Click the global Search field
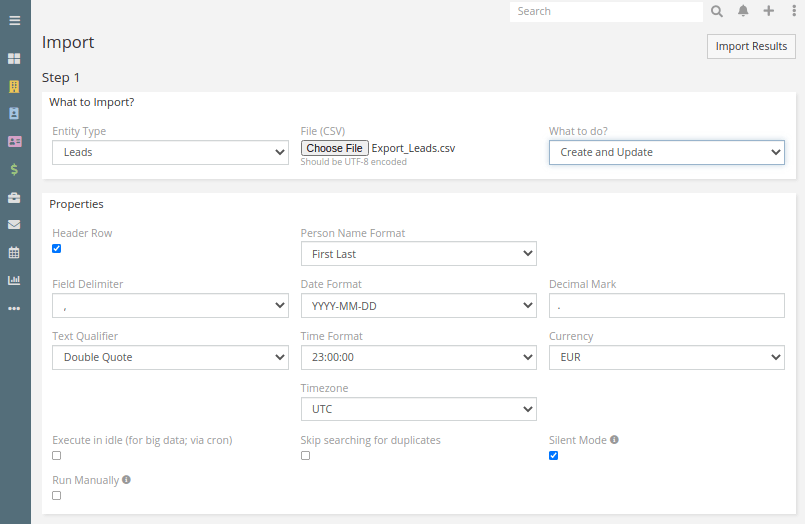Image resolution: width=805 pixels, height=524 pixels. coord(606,11)
